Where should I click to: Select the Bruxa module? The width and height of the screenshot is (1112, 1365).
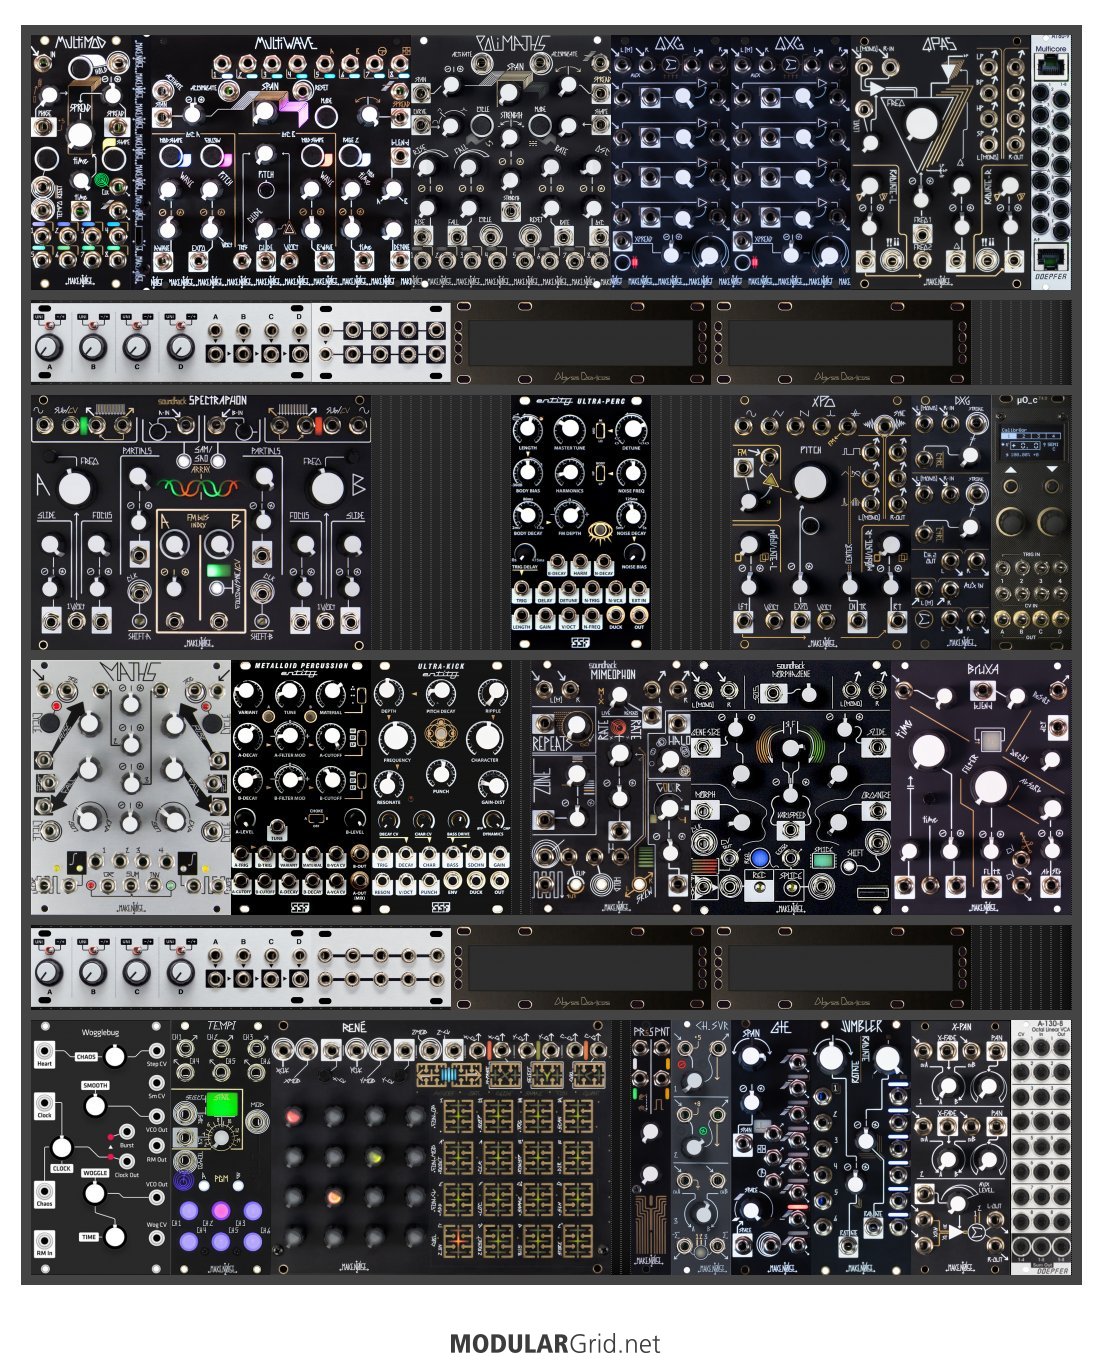(x=981, y=787)
